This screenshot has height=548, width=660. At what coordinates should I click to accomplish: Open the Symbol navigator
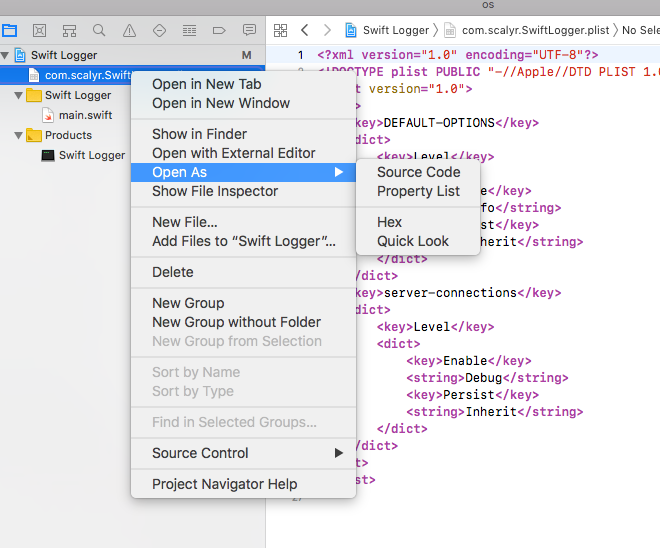[69, 31]
